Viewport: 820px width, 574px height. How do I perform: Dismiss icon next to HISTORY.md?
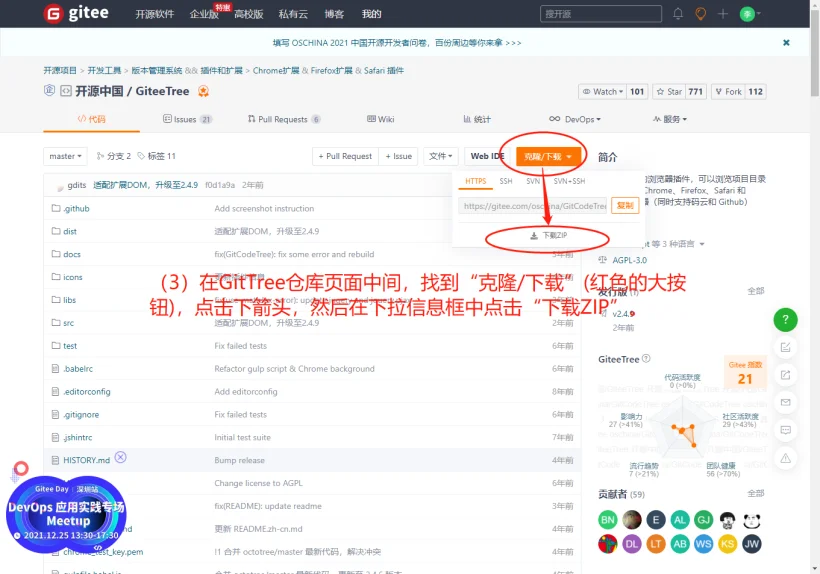pos(120,457)
